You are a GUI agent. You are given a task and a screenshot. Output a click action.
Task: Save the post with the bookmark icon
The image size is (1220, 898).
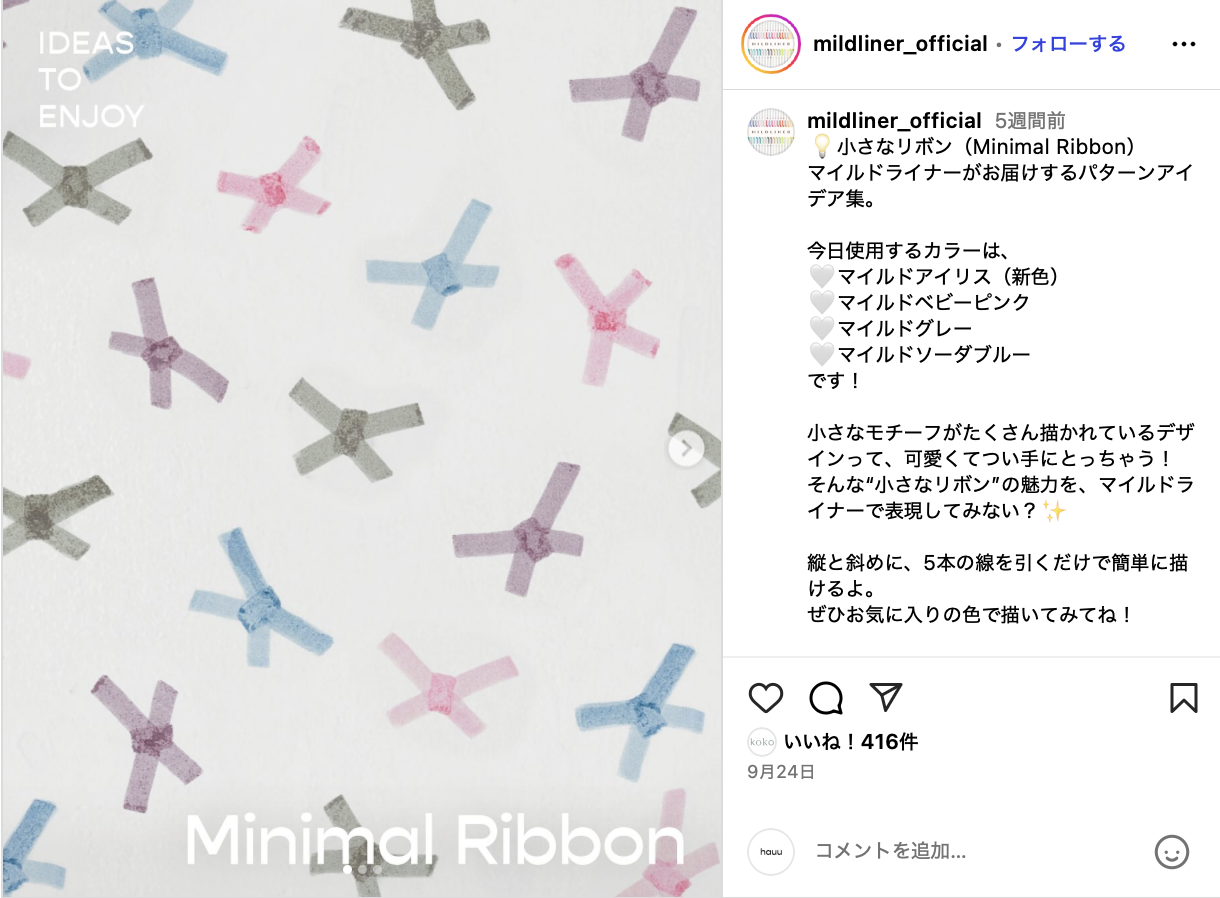pos(1184,697)
